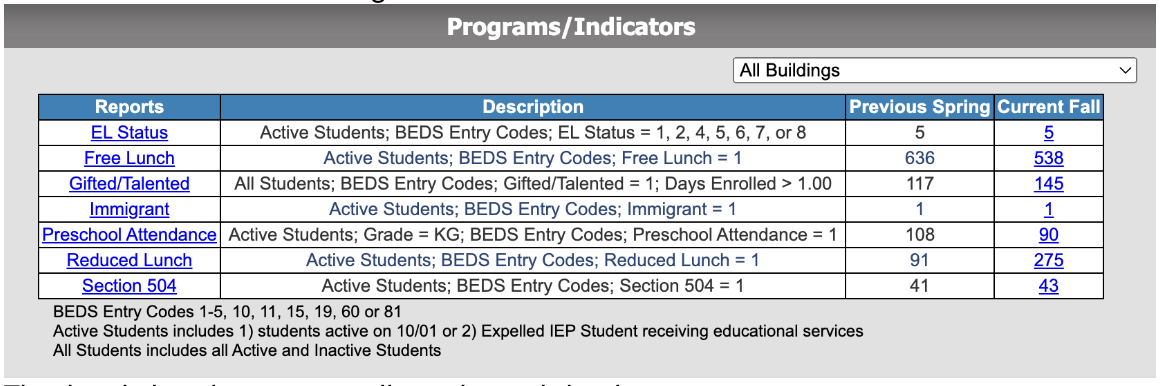Click Current Fall count 275 for Reduced Lunch
1164x386 pixels.
coord(1048,261)
